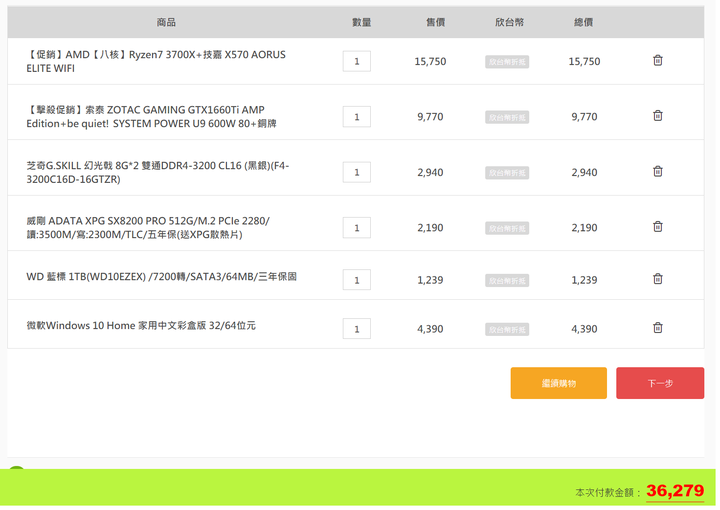720x510 pixels.
Task: Remove the Windows 10 Home item
Action: pos(658,328)
